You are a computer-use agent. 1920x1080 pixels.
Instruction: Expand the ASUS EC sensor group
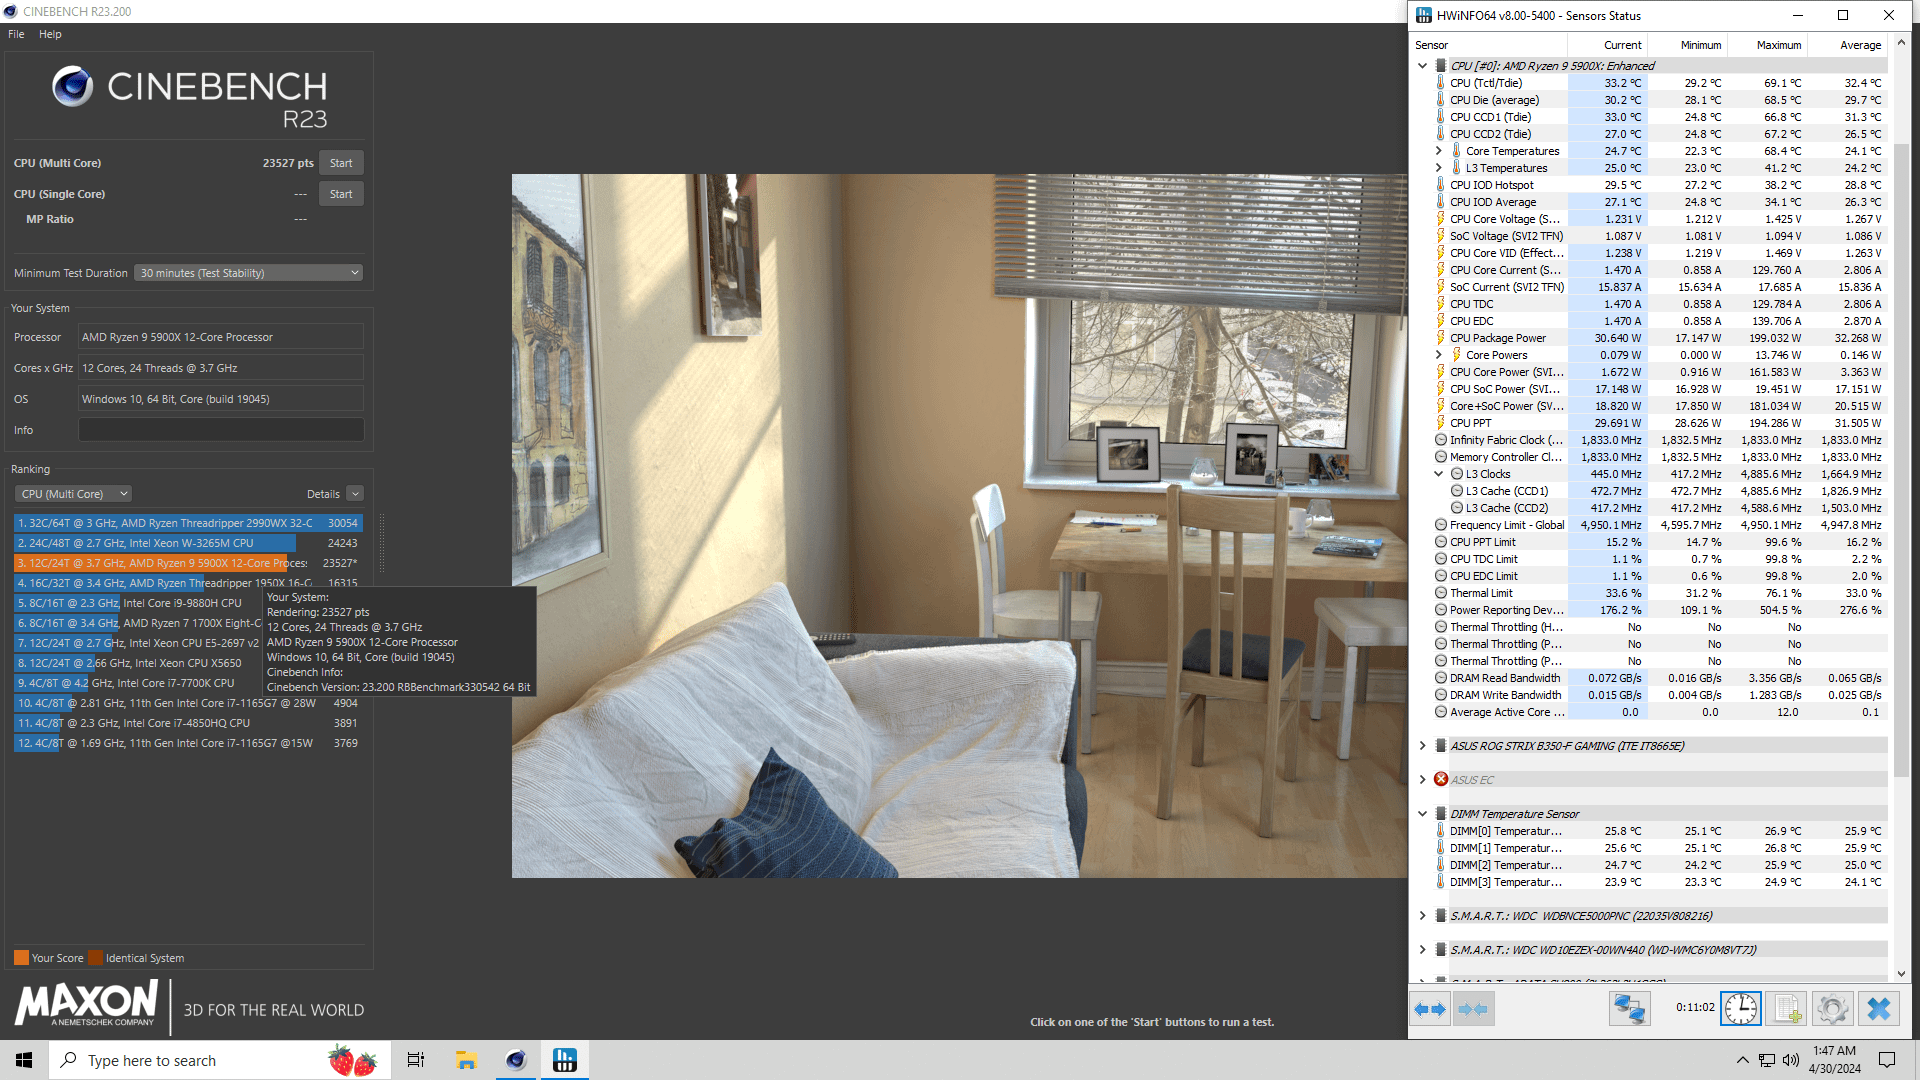1423,780
